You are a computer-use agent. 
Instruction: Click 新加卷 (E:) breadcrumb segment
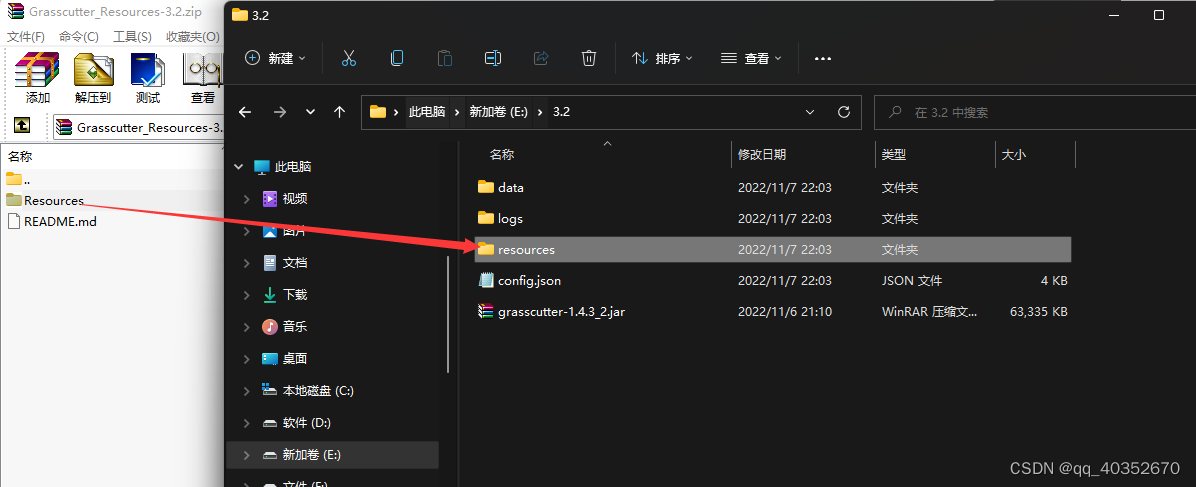[496, 112]
